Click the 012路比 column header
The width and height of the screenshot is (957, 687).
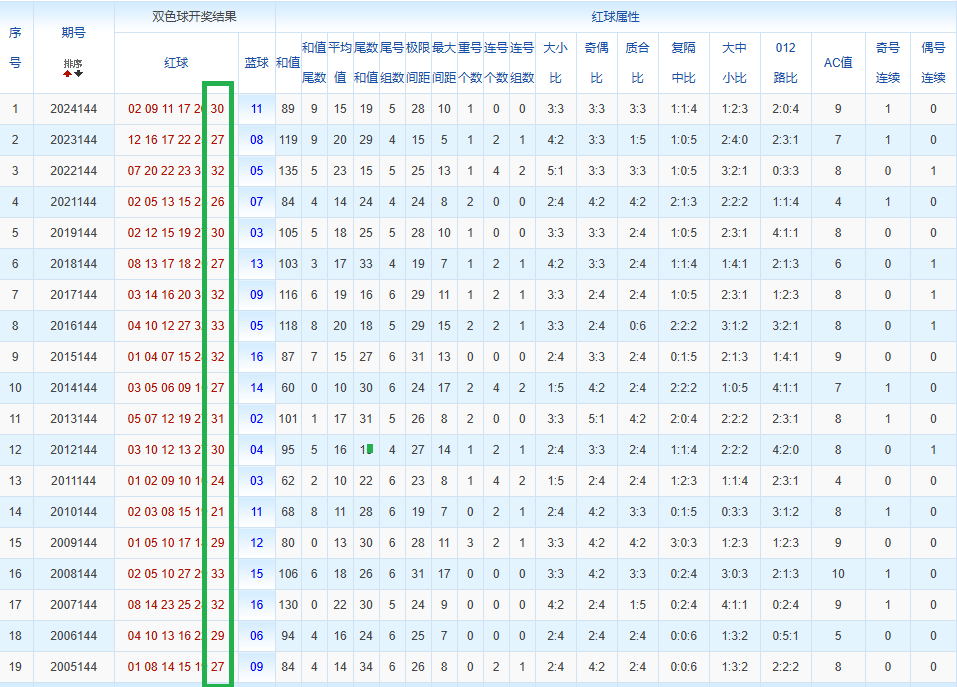pyautogui.click(x=785, y=63)
